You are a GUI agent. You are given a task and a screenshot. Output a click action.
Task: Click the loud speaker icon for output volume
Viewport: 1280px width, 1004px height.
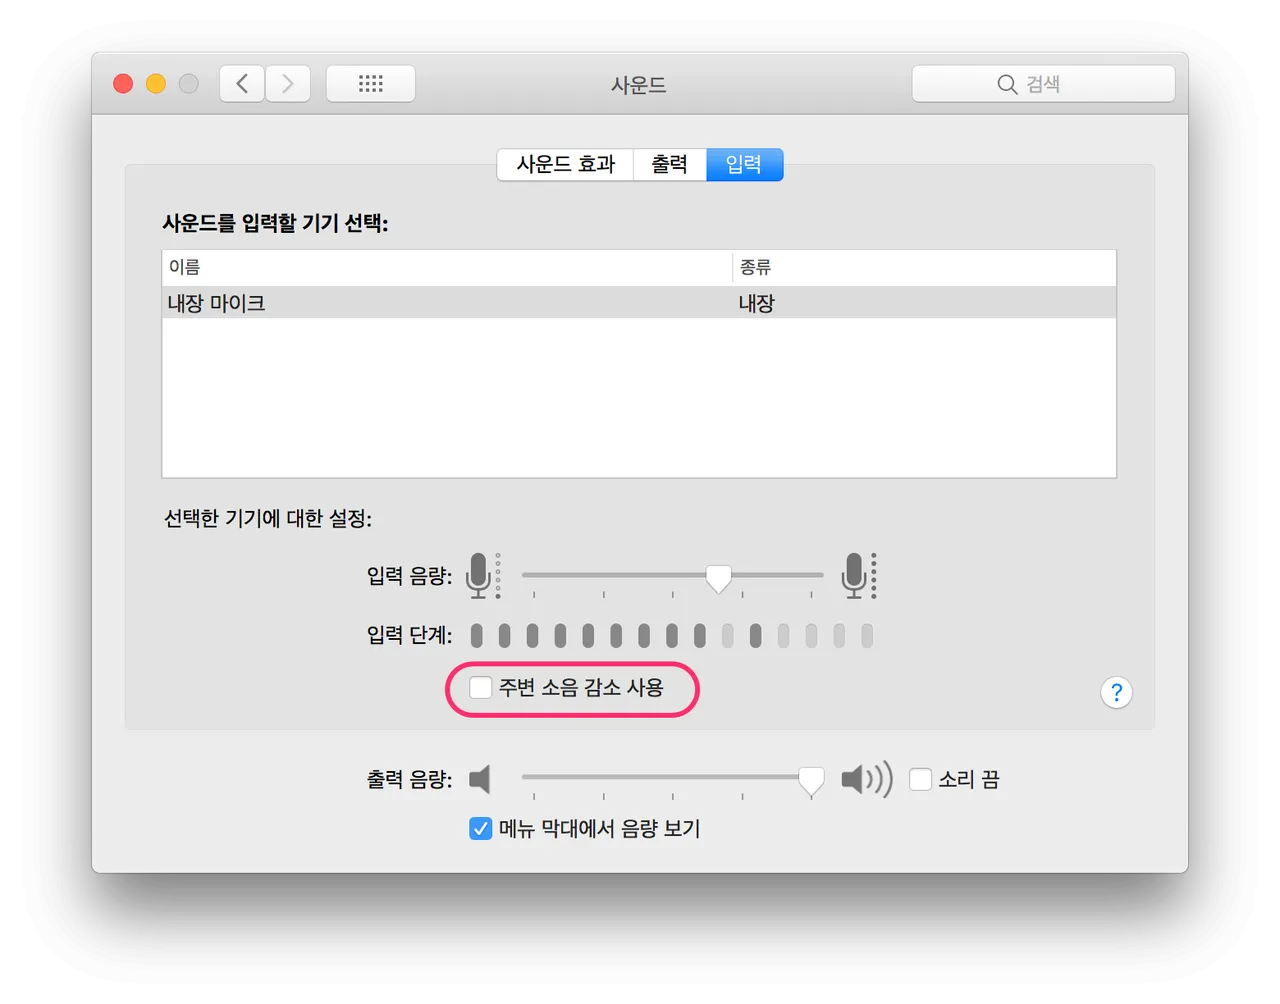(x=866, y=779)
